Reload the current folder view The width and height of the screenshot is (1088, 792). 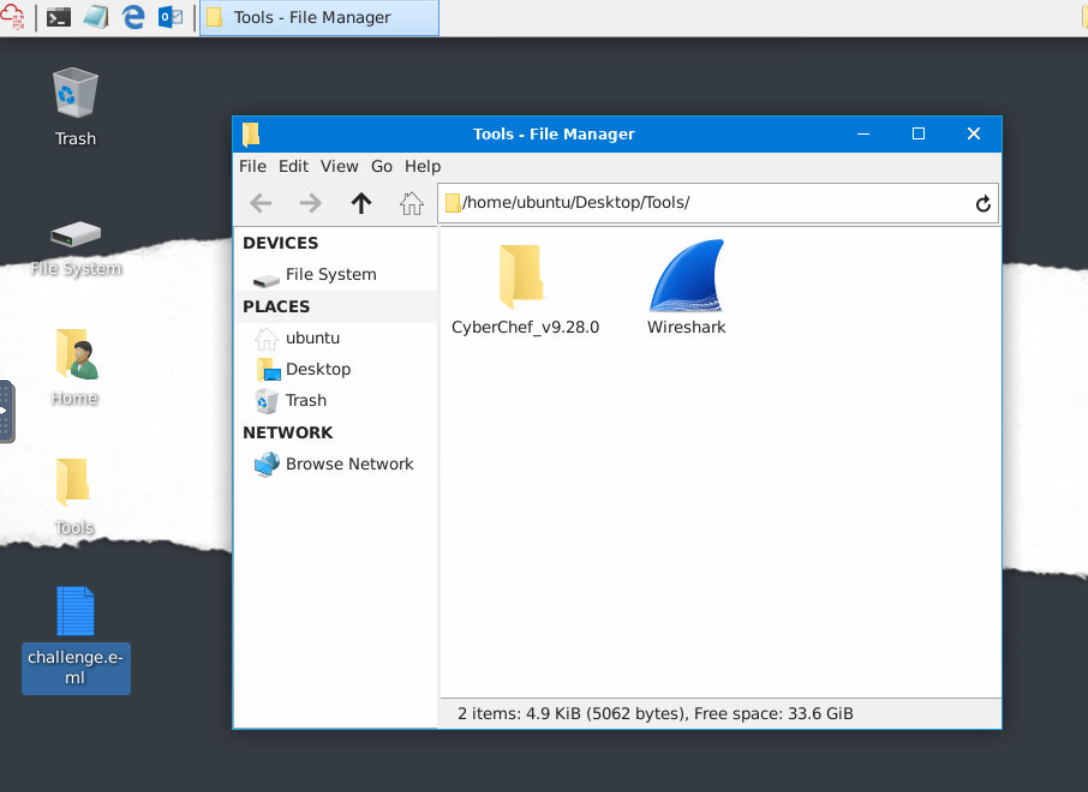point(983,203)
